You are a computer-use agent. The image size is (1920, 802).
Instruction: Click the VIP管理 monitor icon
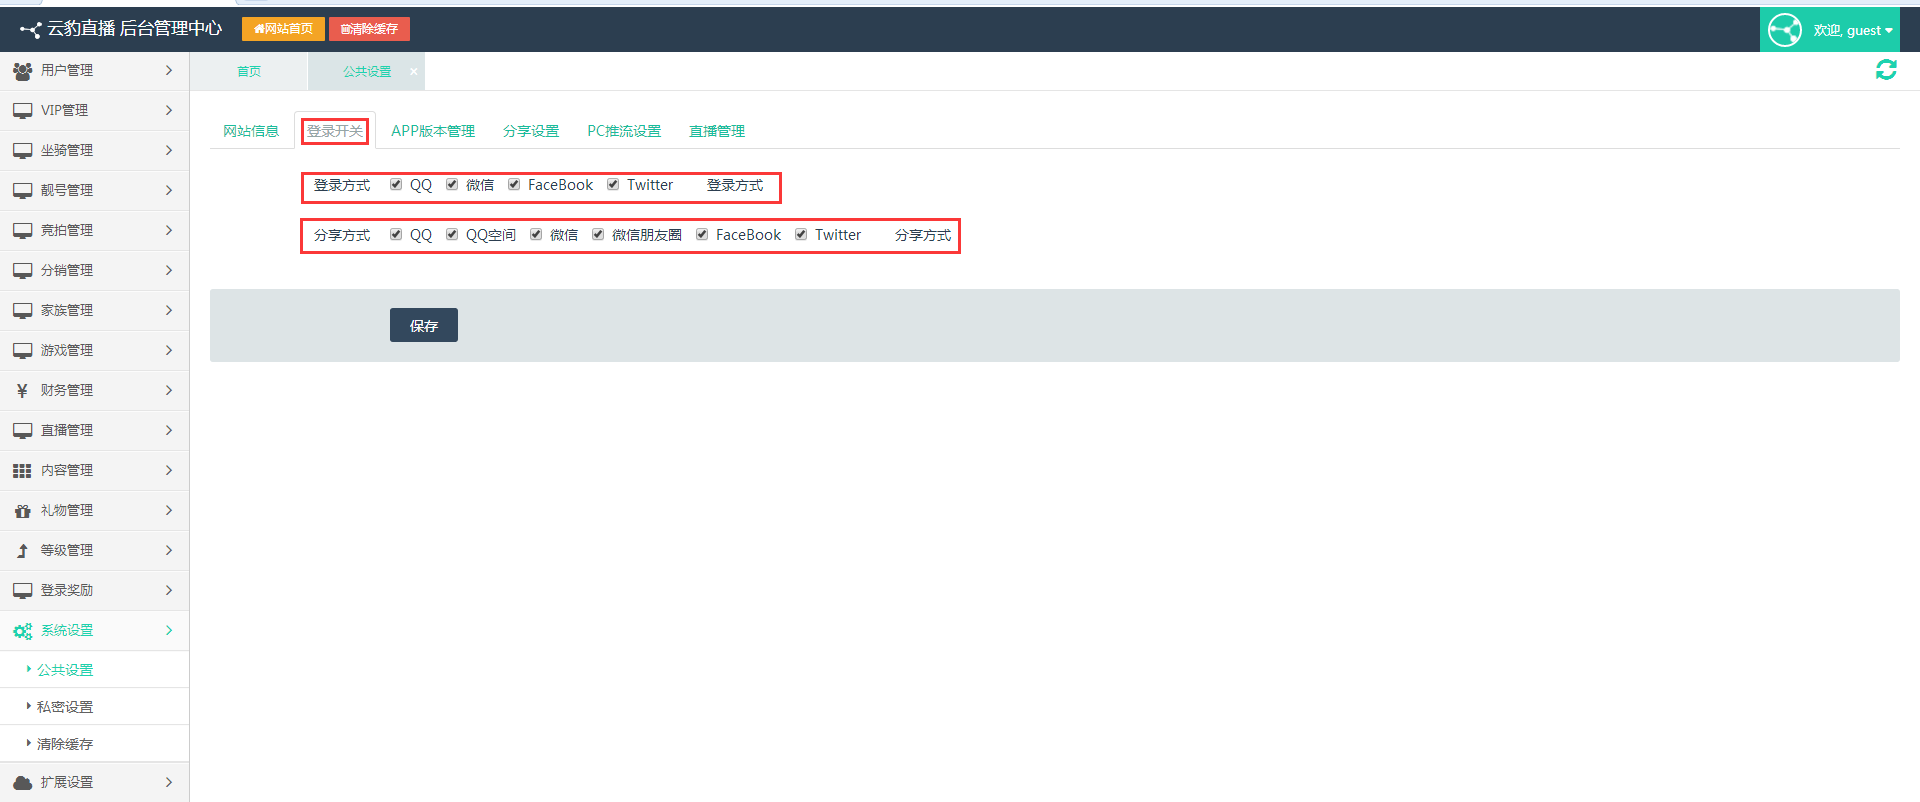pyautogui.click(x=22, y=111)
